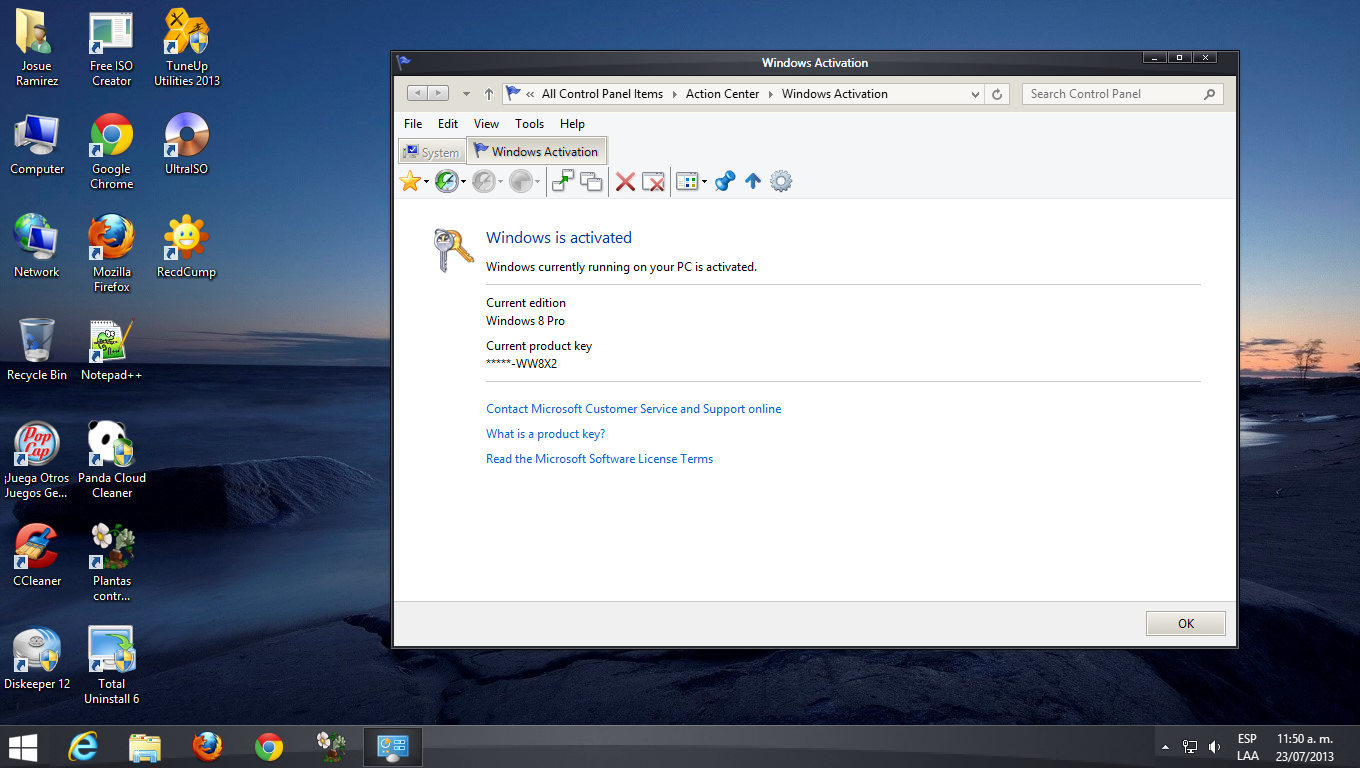This screenshot has width=1360, height=768.
Task: Open the Help menu
Action: pyautogui.click(x=572, y=124)
